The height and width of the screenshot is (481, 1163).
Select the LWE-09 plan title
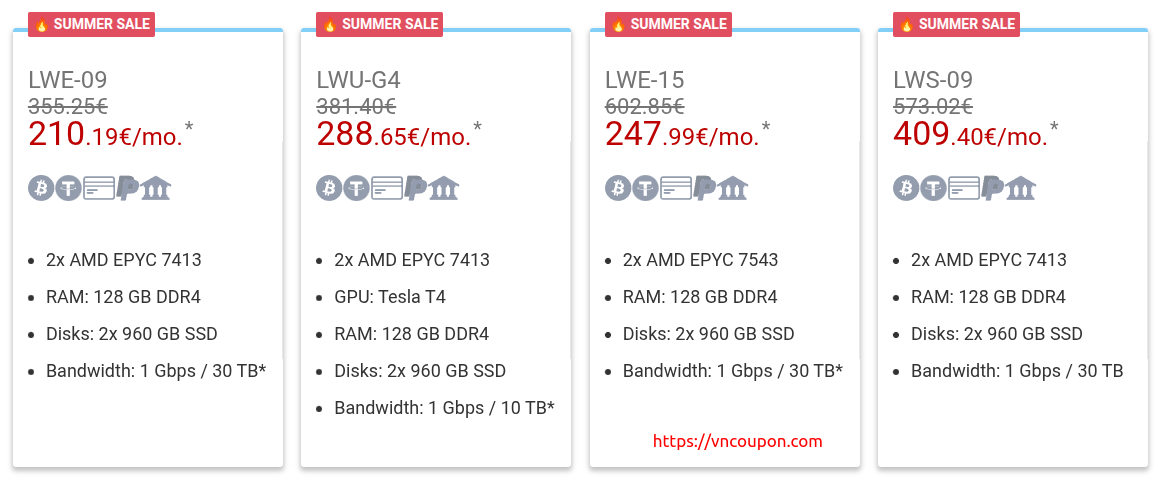coord(67,79)
